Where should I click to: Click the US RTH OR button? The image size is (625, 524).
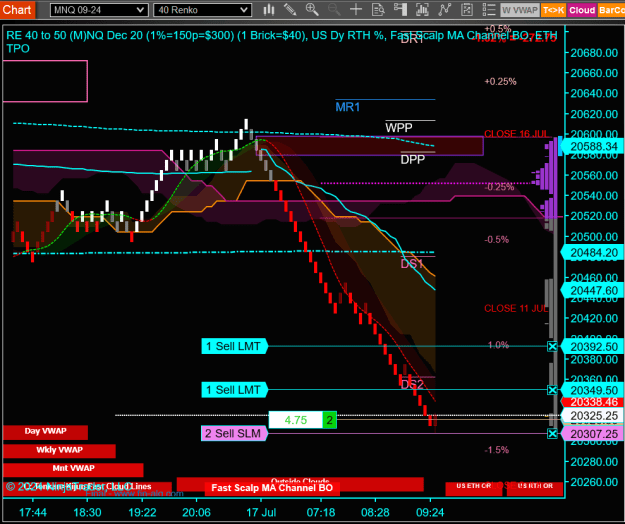tap(535, 489)
